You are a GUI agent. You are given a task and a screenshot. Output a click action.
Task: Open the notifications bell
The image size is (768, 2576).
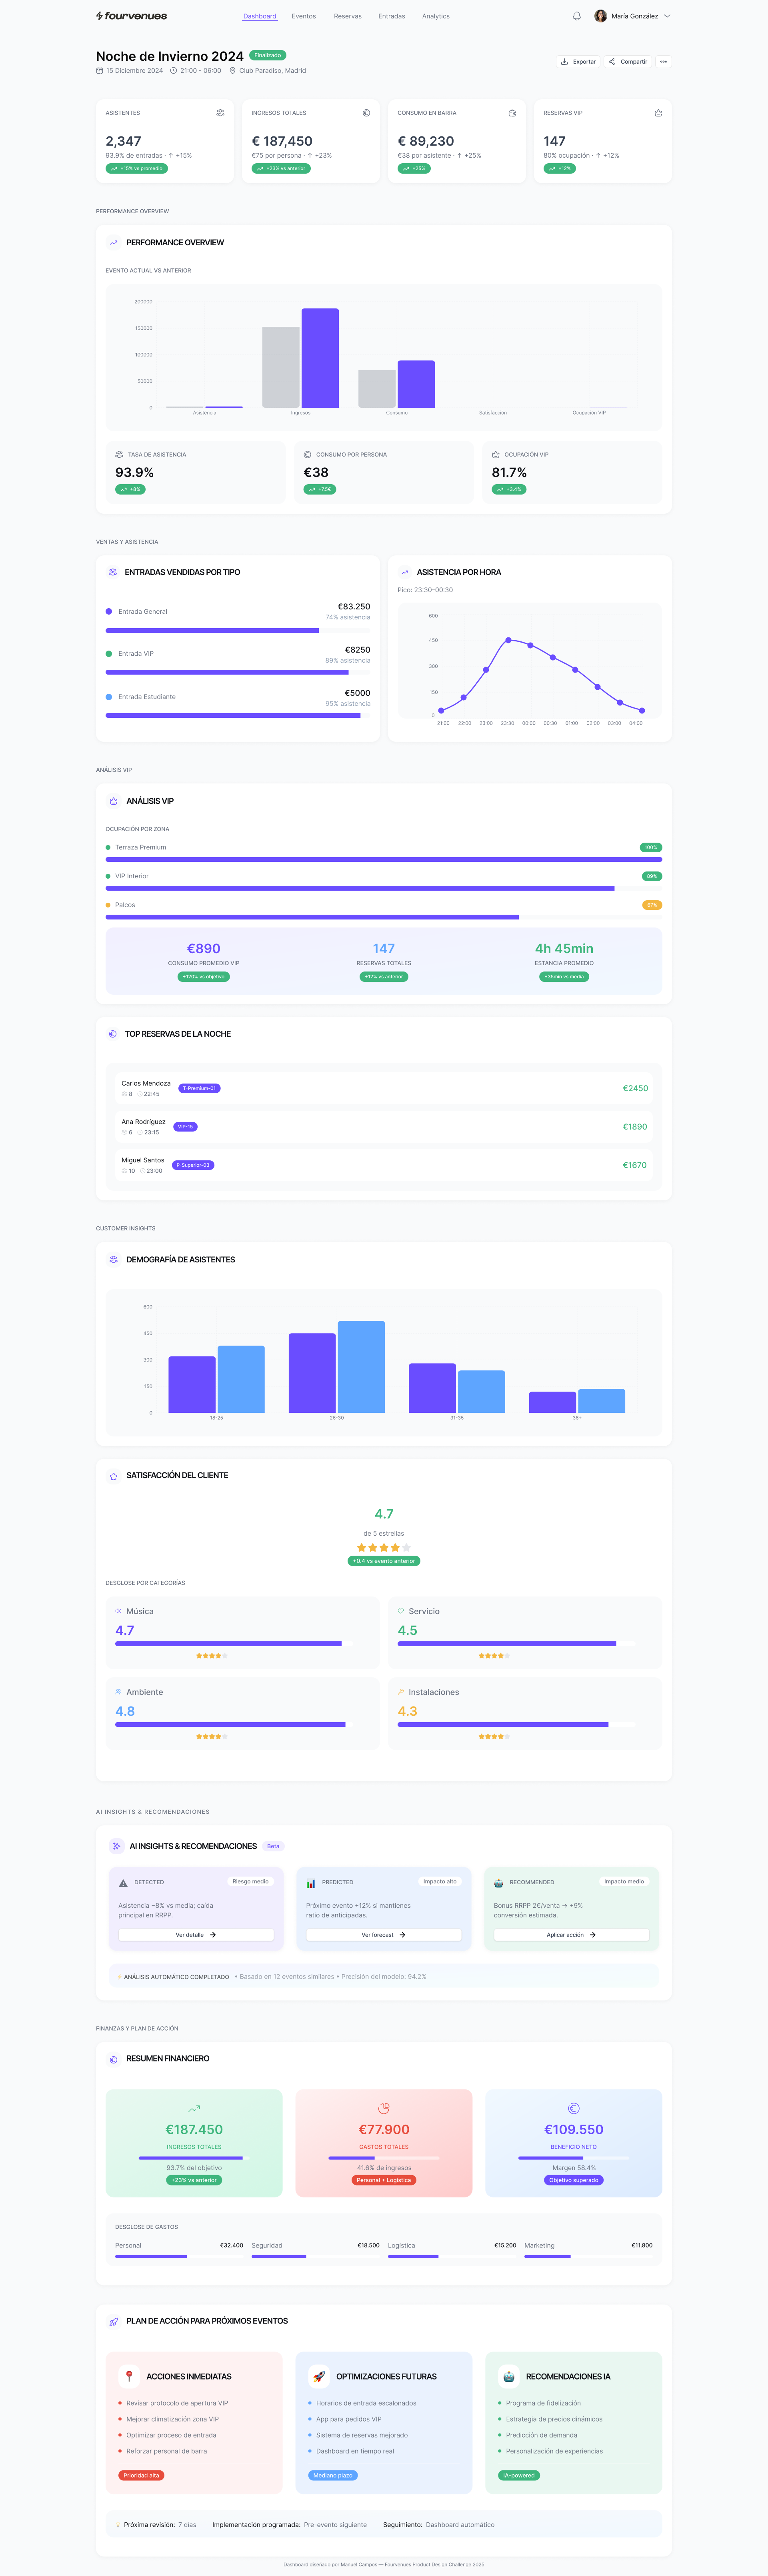click(576, 16)
